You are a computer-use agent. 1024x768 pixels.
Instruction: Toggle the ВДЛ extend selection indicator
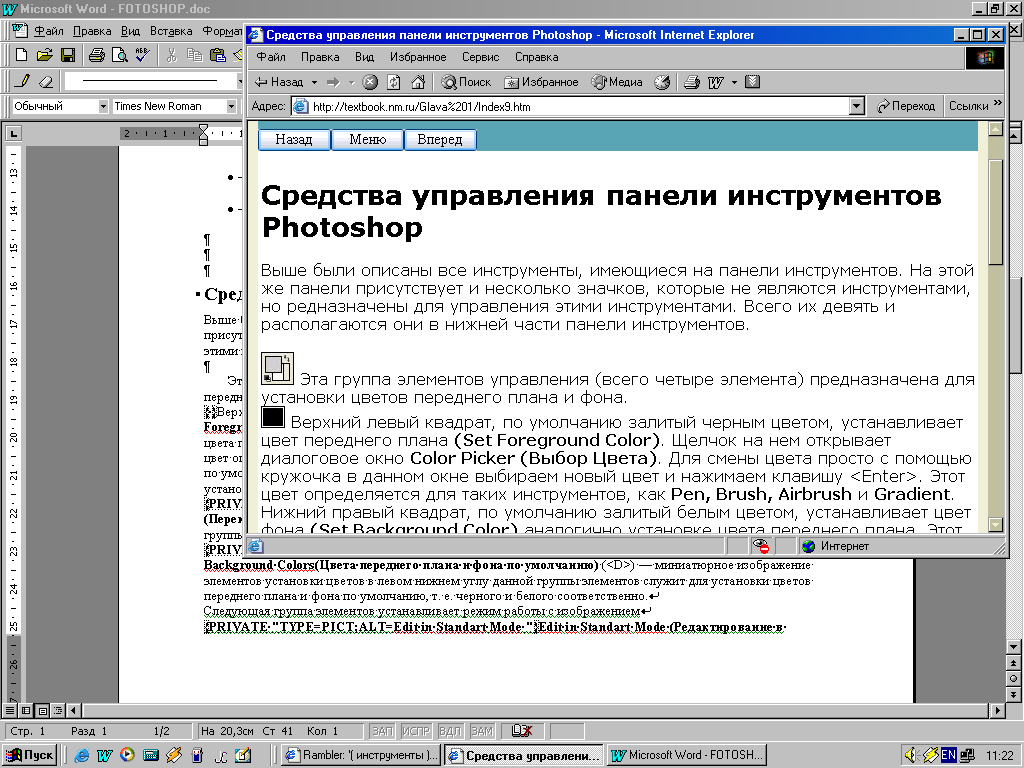(450, 731)
